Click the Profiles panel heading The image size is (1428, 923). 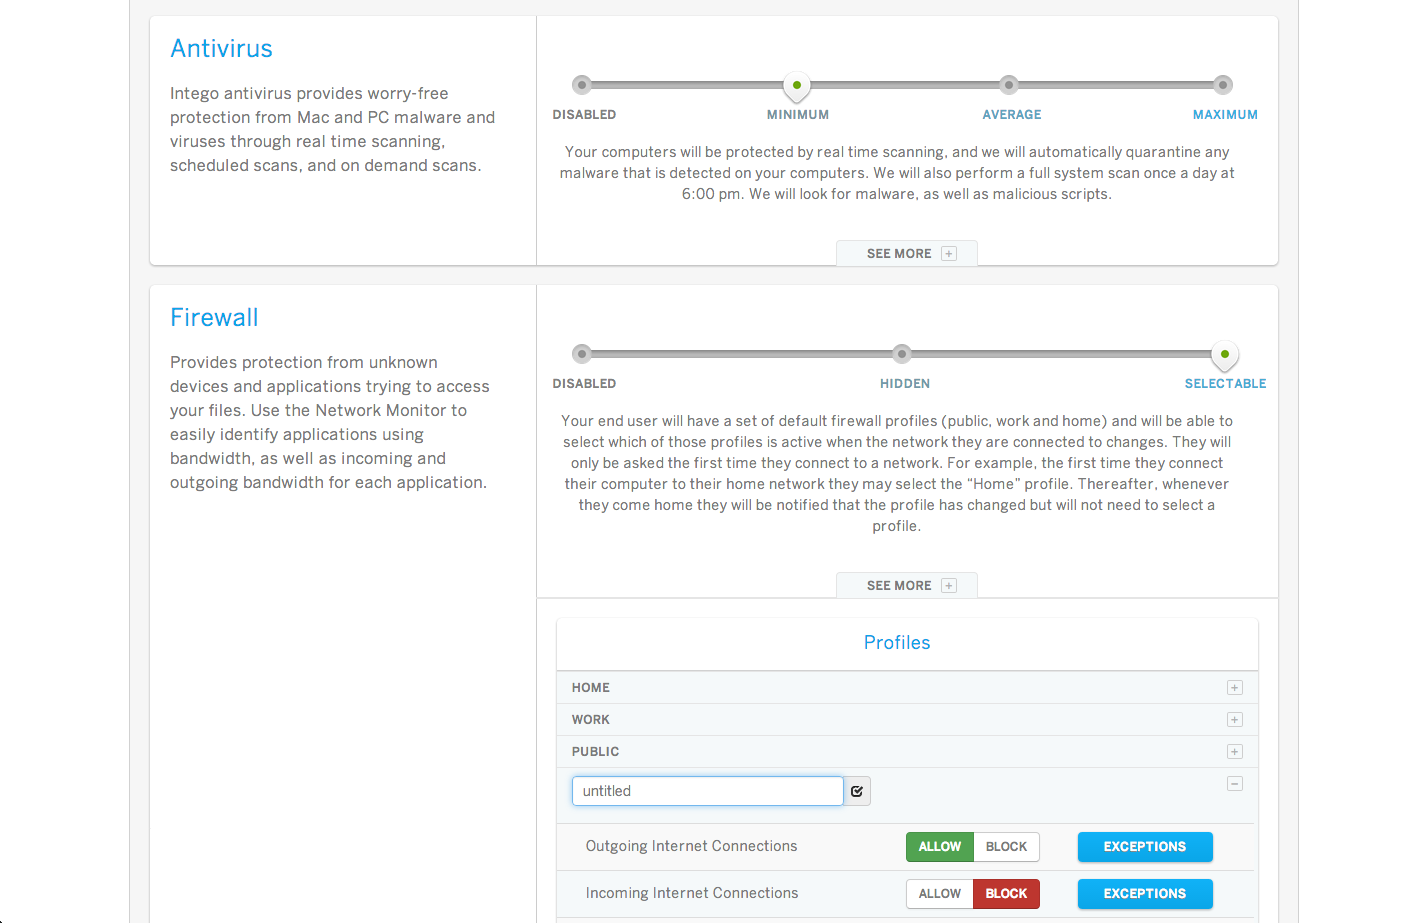tap(897, 643)
